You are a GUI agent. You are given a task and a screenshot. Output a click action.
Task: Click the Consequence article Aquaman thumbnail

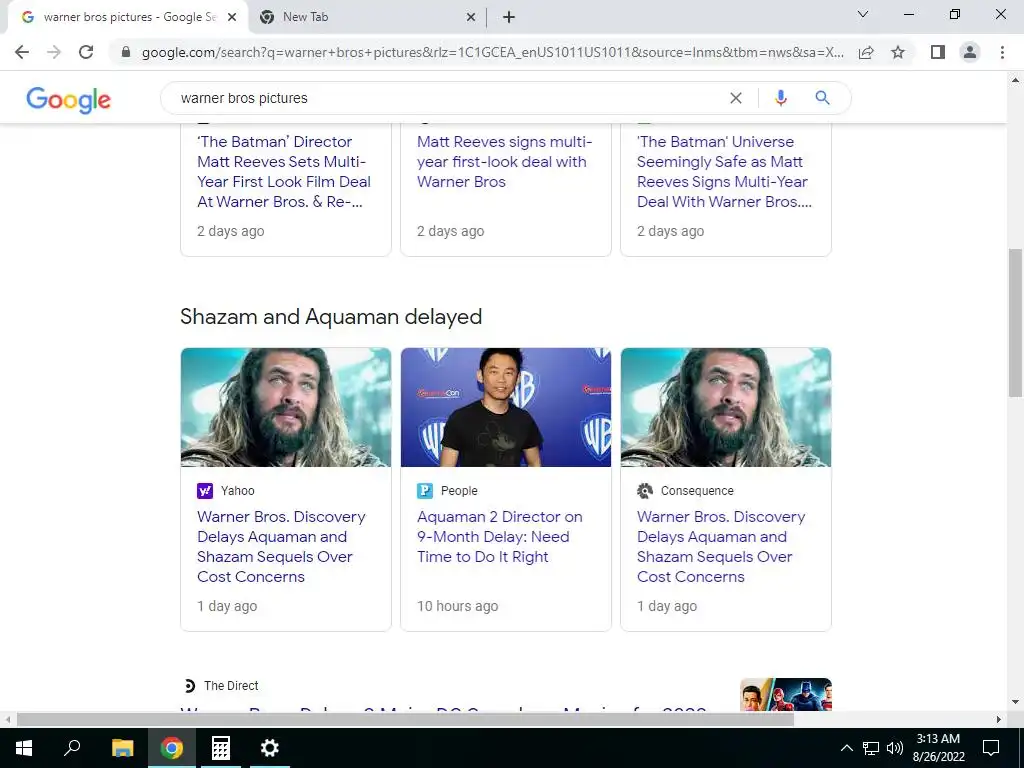click(726, 408)
